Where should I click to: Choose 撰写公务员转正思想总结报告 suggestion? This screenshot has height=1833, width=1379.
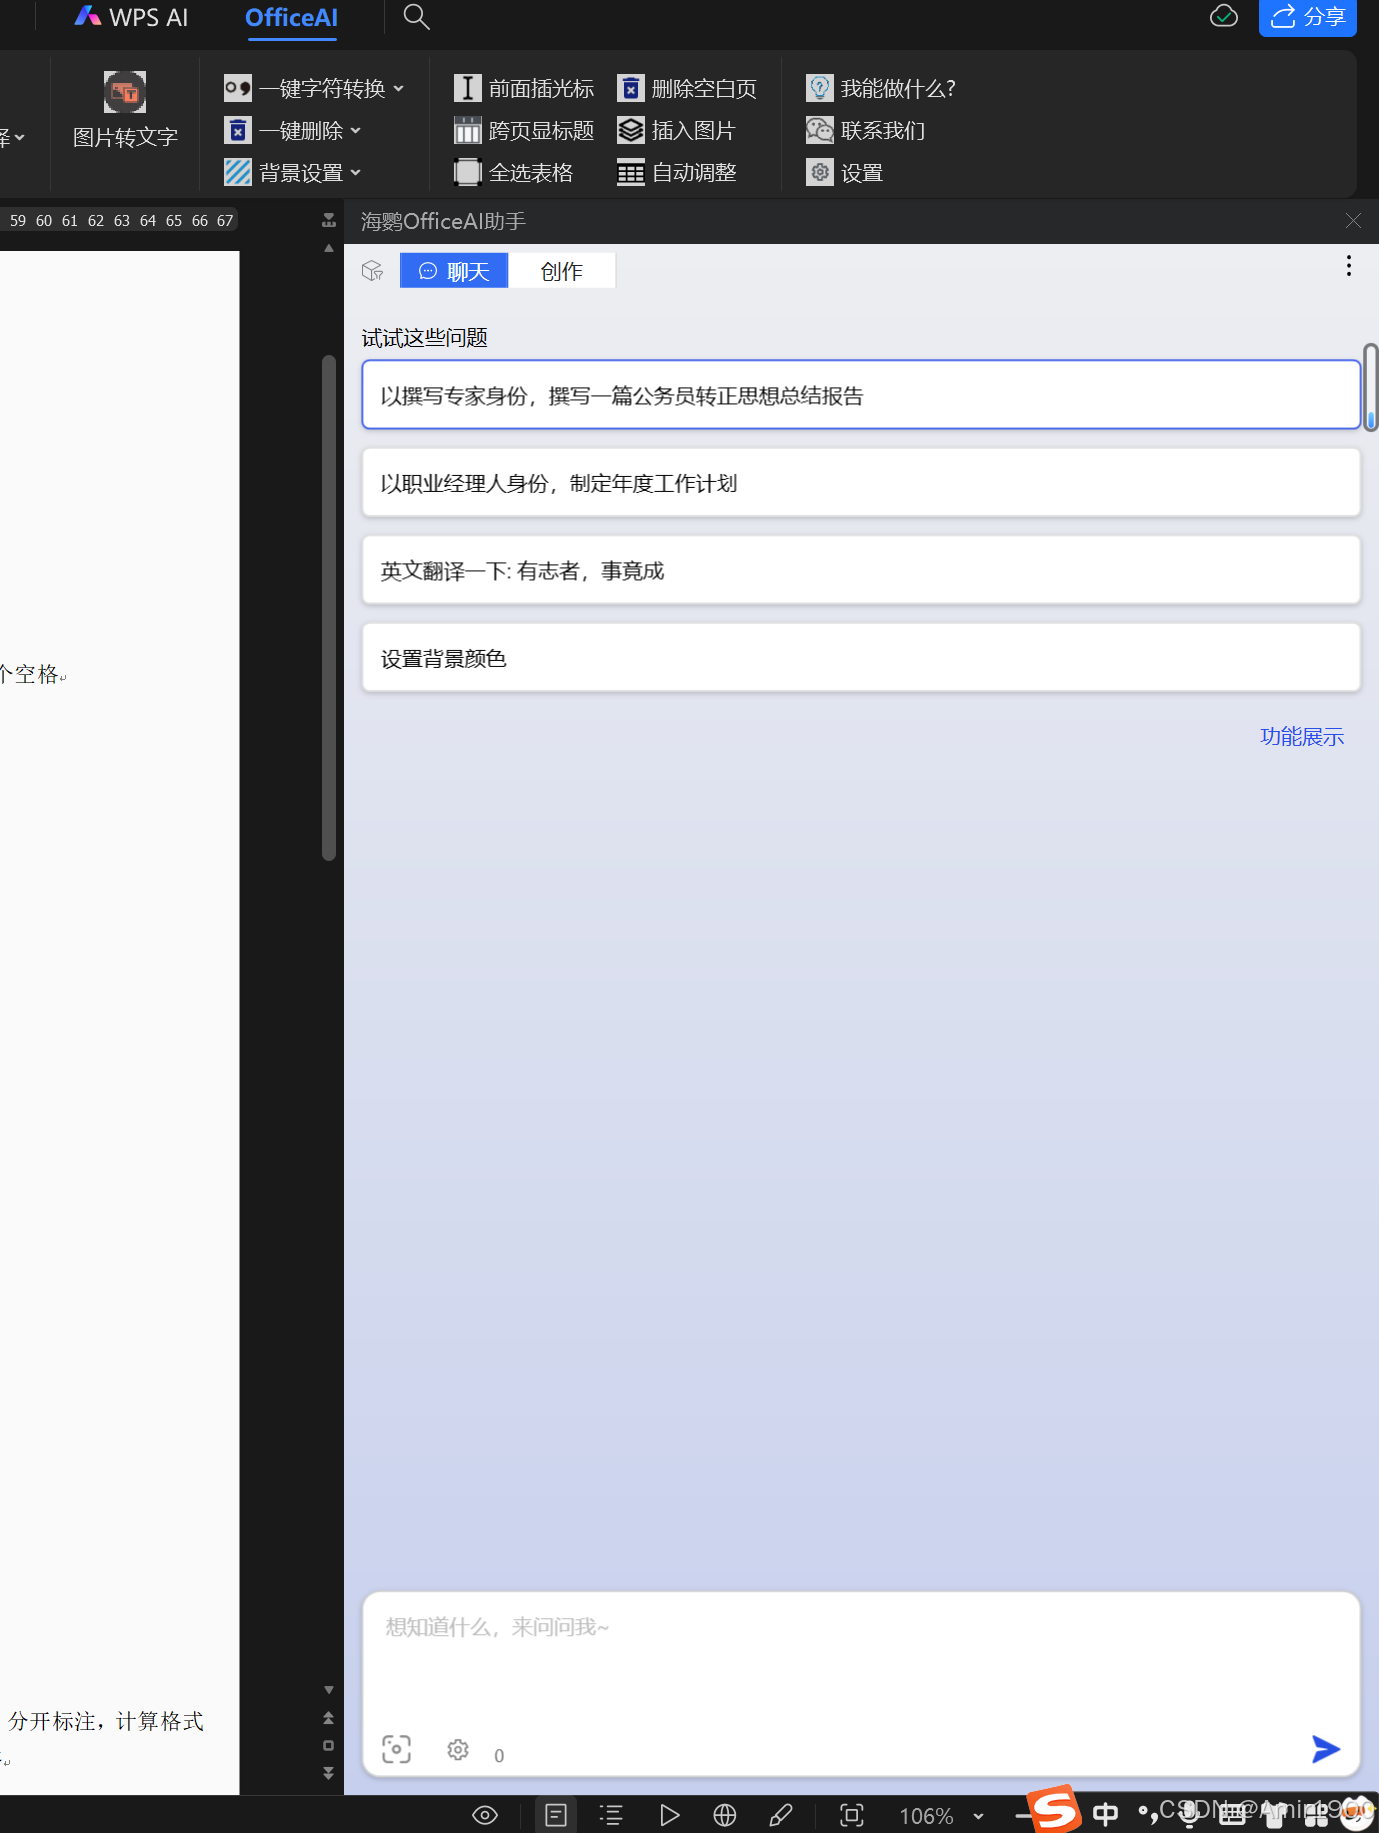(861, 395)
